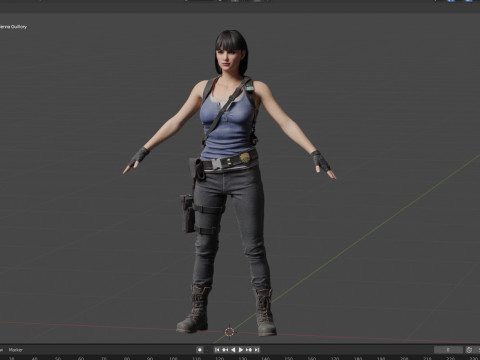Jump to the timeline start frame
The image size is (480, 360).
[217, 350]
